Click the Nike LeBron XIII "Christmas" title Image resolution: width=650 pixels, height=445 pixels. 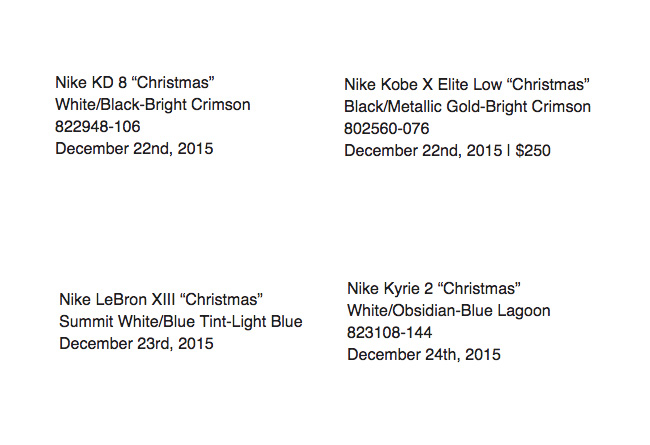pyautogui.click(x=161, y=299)
